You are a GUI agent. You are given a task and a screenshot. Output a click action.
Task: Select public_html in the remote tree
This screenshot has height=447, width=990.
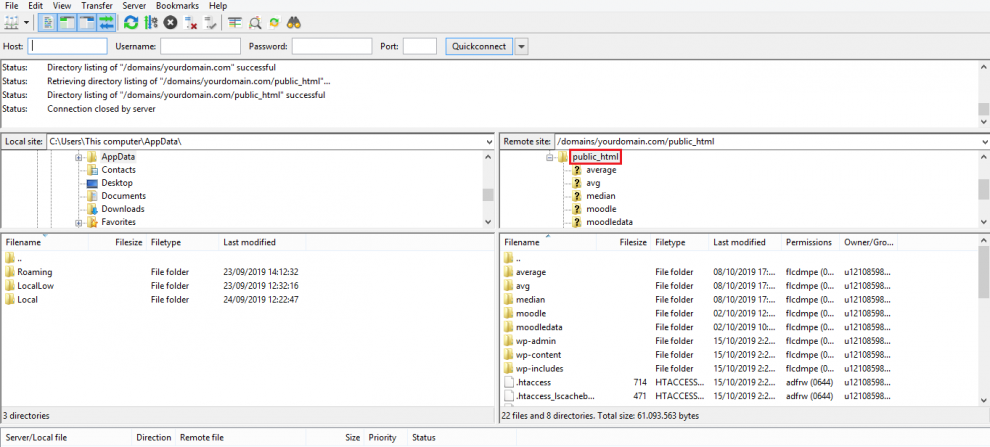tap(595, 157)
